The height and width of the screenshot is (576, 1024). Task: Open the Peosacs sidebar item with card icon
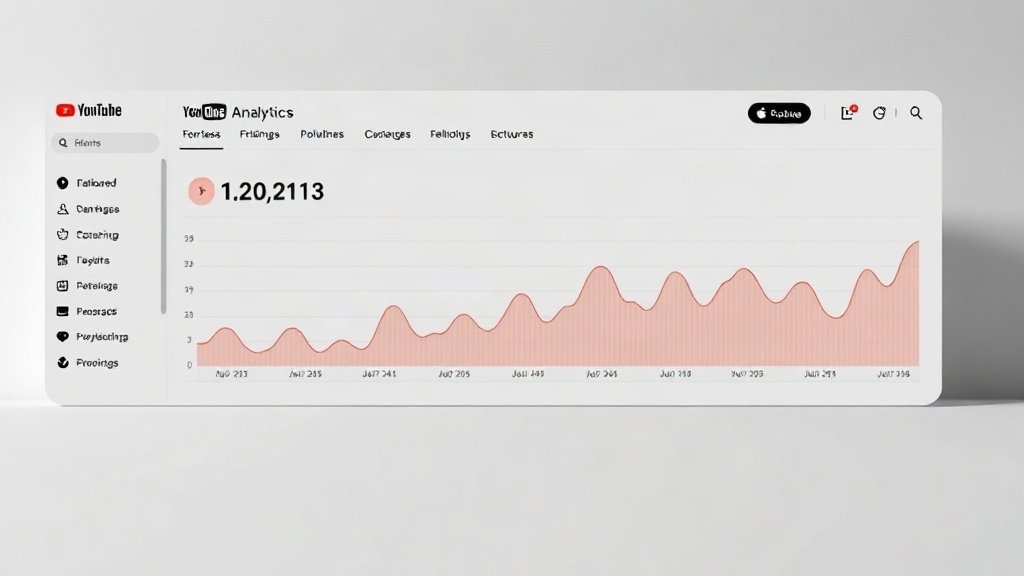pos(86,312)
